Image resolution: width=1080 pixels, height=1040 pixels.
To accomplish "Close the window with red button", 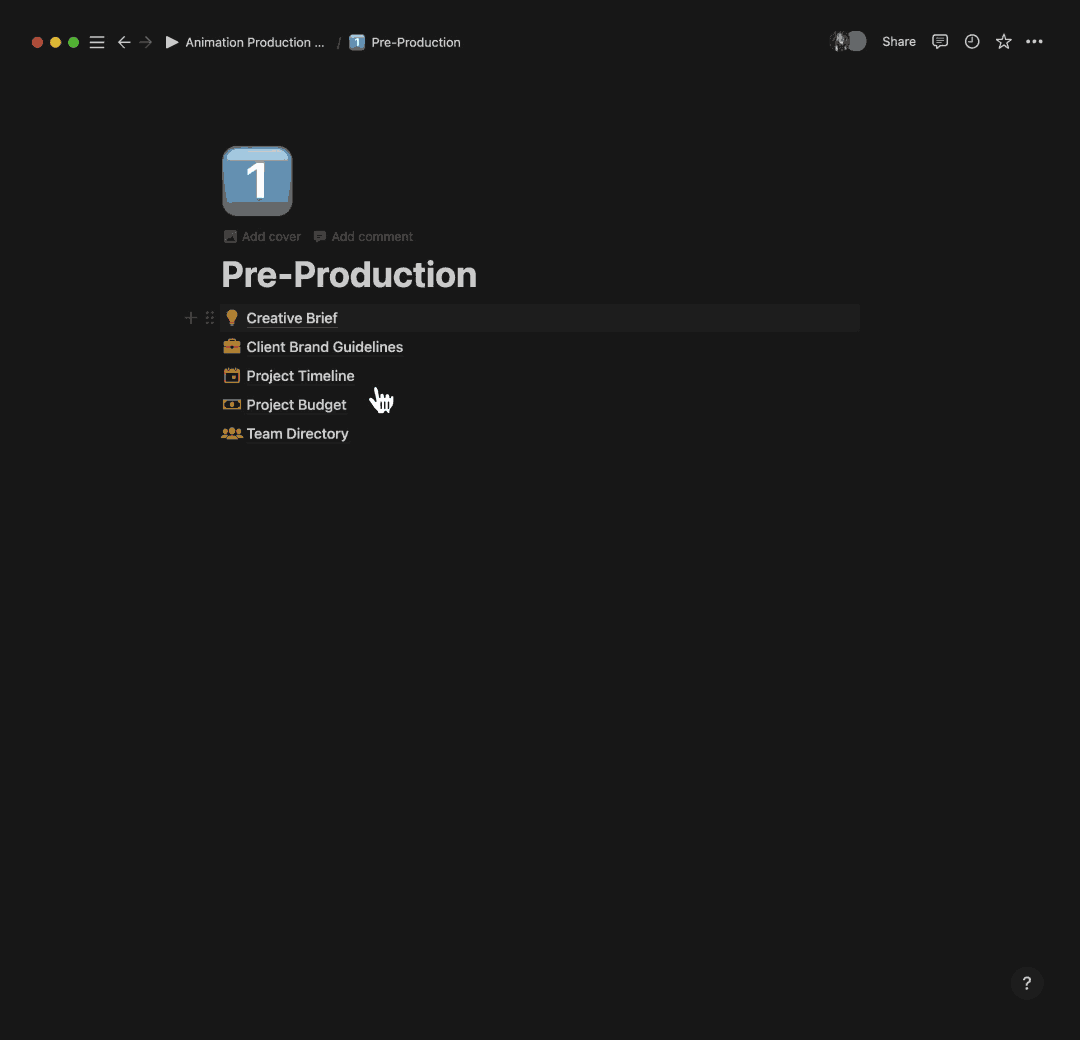I will coord(37,42).
